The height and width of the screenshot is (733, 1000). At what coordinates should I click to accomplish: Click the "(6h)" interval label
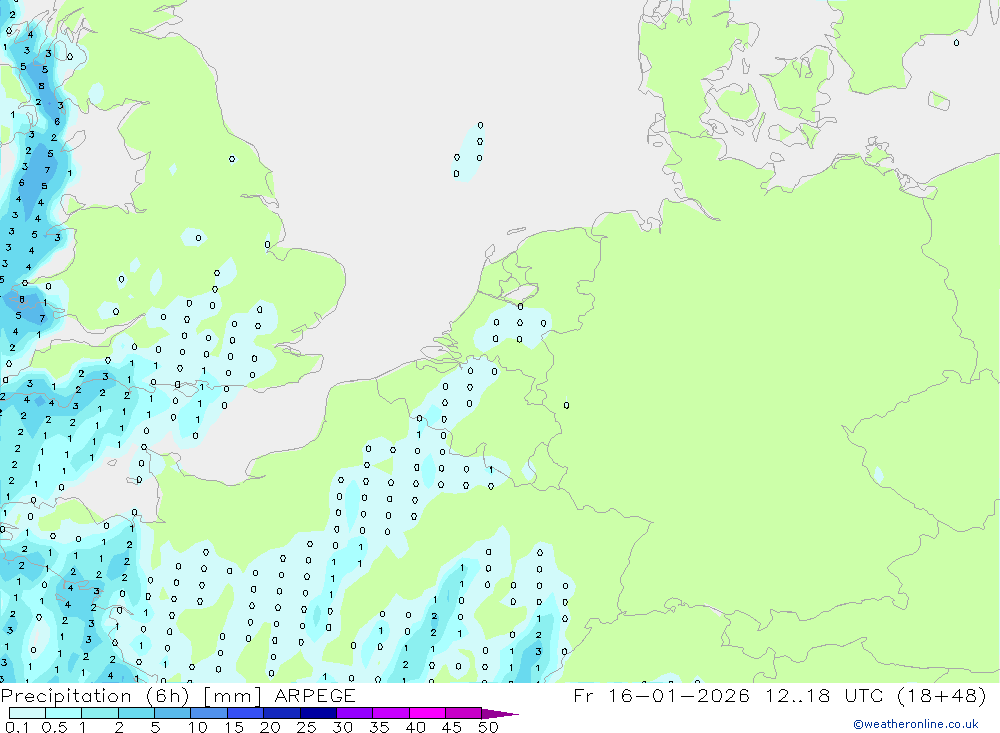(x=168, y=696)
